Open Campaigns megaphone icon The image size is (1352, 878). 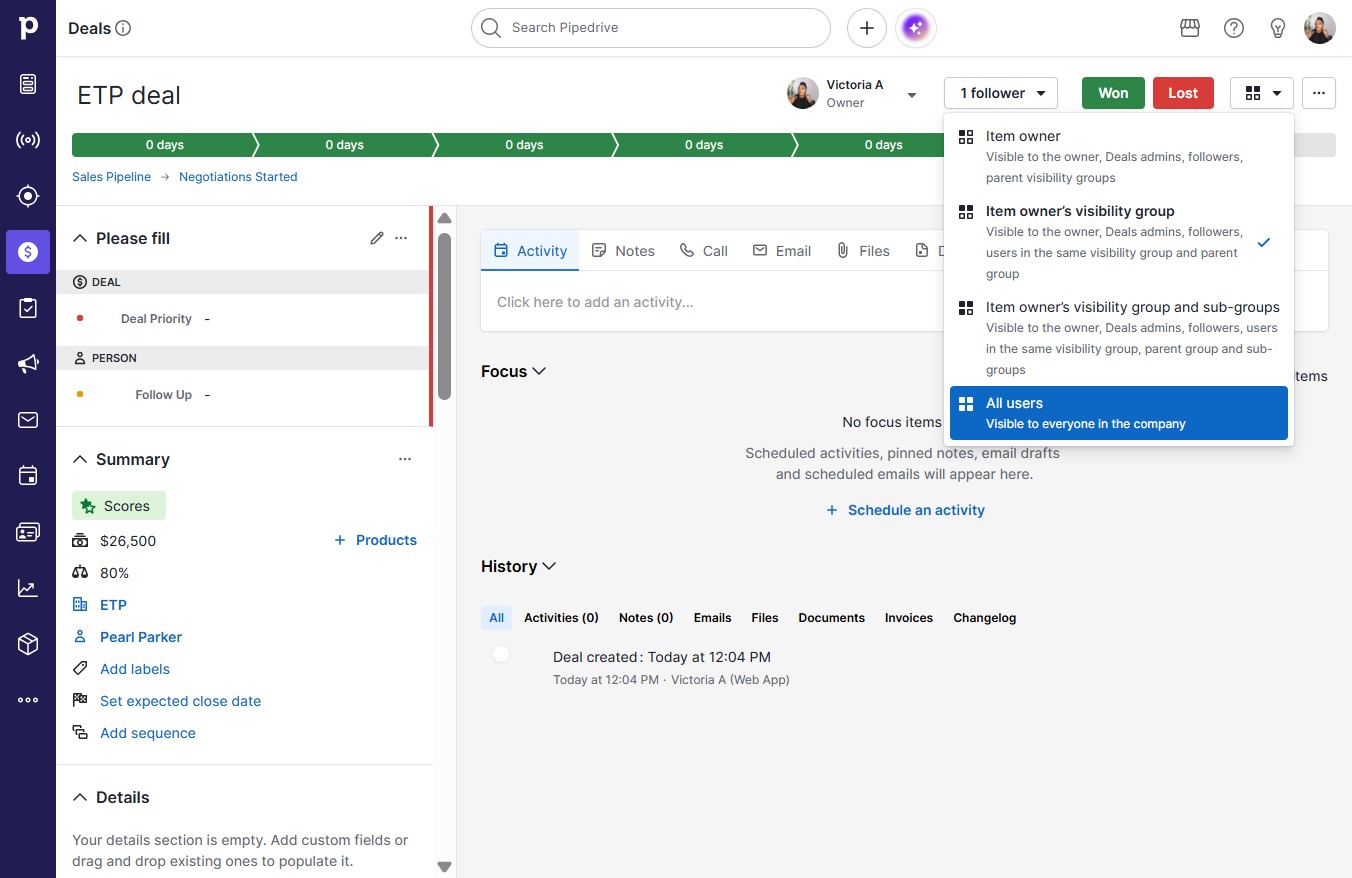coord(28,364)
